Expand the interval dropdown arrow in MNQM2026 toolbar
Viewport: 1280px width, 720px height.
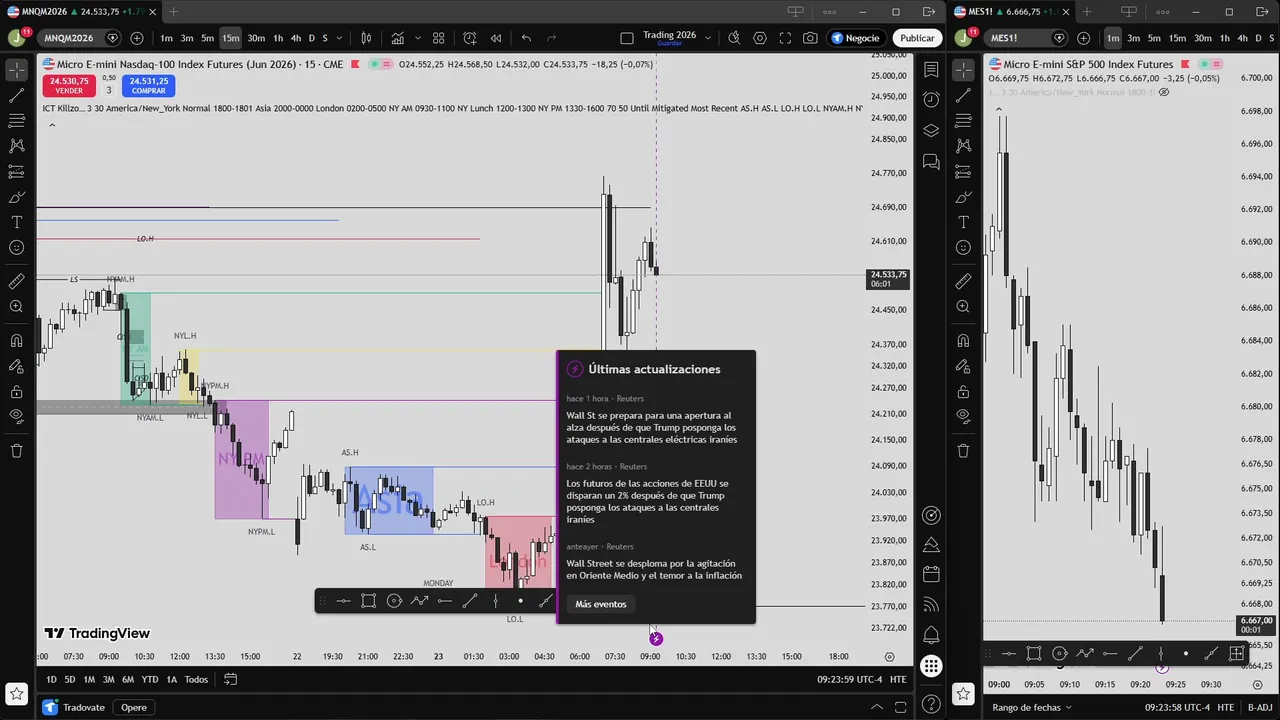pyautogui.click(x=340, y=38)
